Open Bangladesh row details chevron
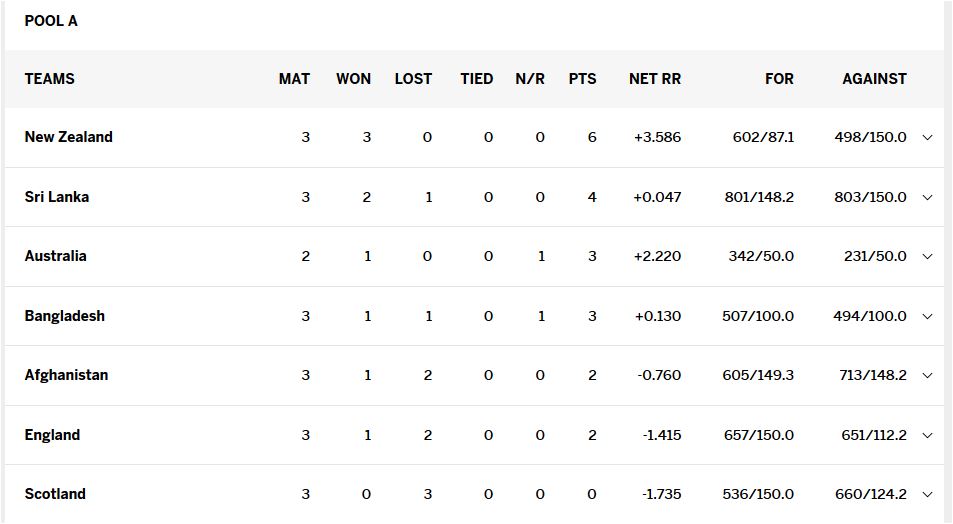The image size is (953, 524). pyautogui.click(x=927, y=317)
